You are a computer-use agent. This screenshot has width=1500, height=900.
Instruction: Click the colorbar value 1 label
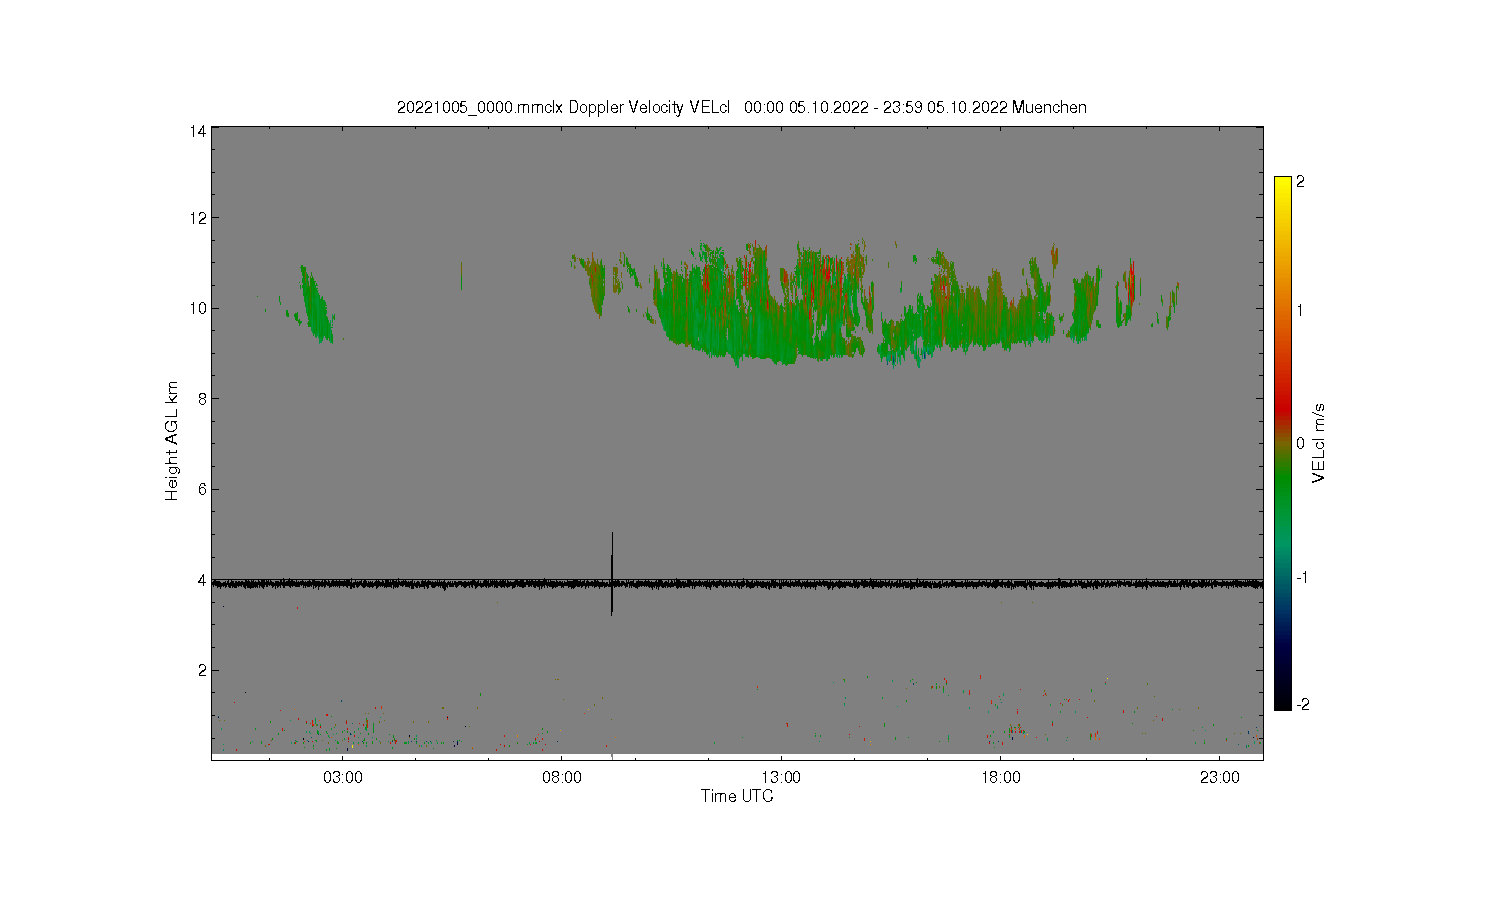pos(1300,310)
